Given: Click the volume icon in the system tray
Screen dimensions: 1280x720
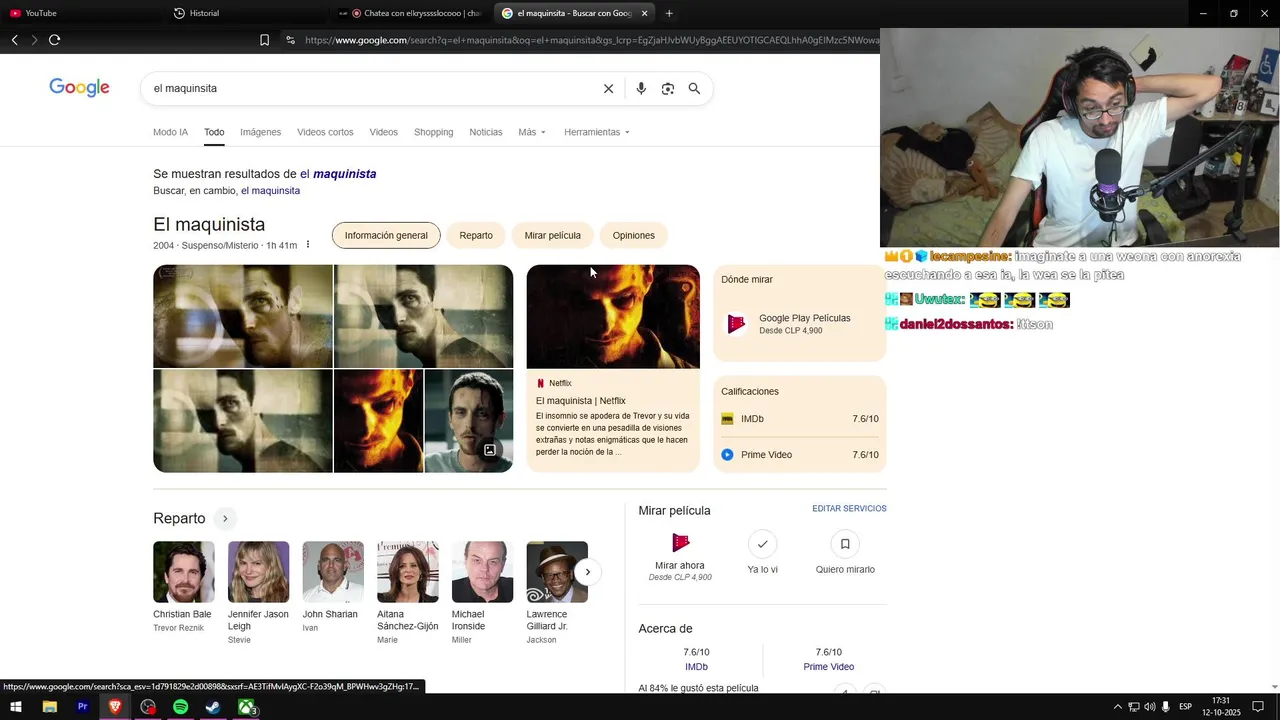Looking at the screenshot, I should point(1149,707).
